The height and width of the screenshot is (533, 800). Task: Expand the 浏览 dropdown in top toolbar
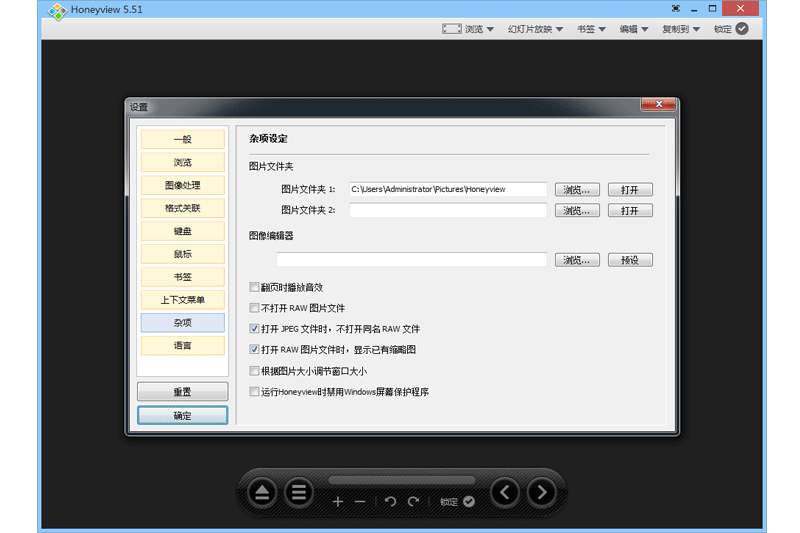point(469,29)
